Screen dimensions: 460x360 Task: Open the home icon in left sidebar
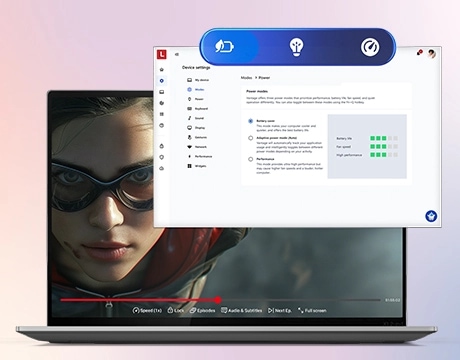(x=162, y=70)
